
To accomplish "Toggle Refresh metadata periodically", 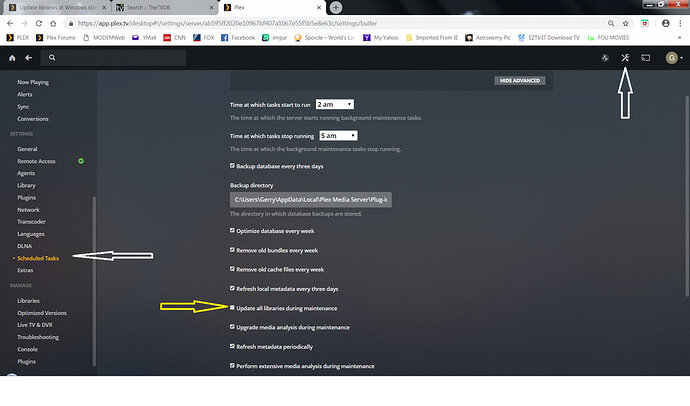I will click(232, 346).
